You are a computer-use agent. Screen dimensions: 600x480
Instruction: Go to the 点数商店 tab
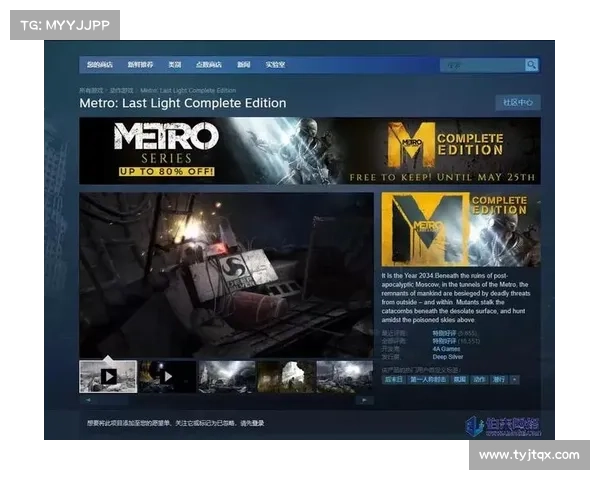coord(209,65)
